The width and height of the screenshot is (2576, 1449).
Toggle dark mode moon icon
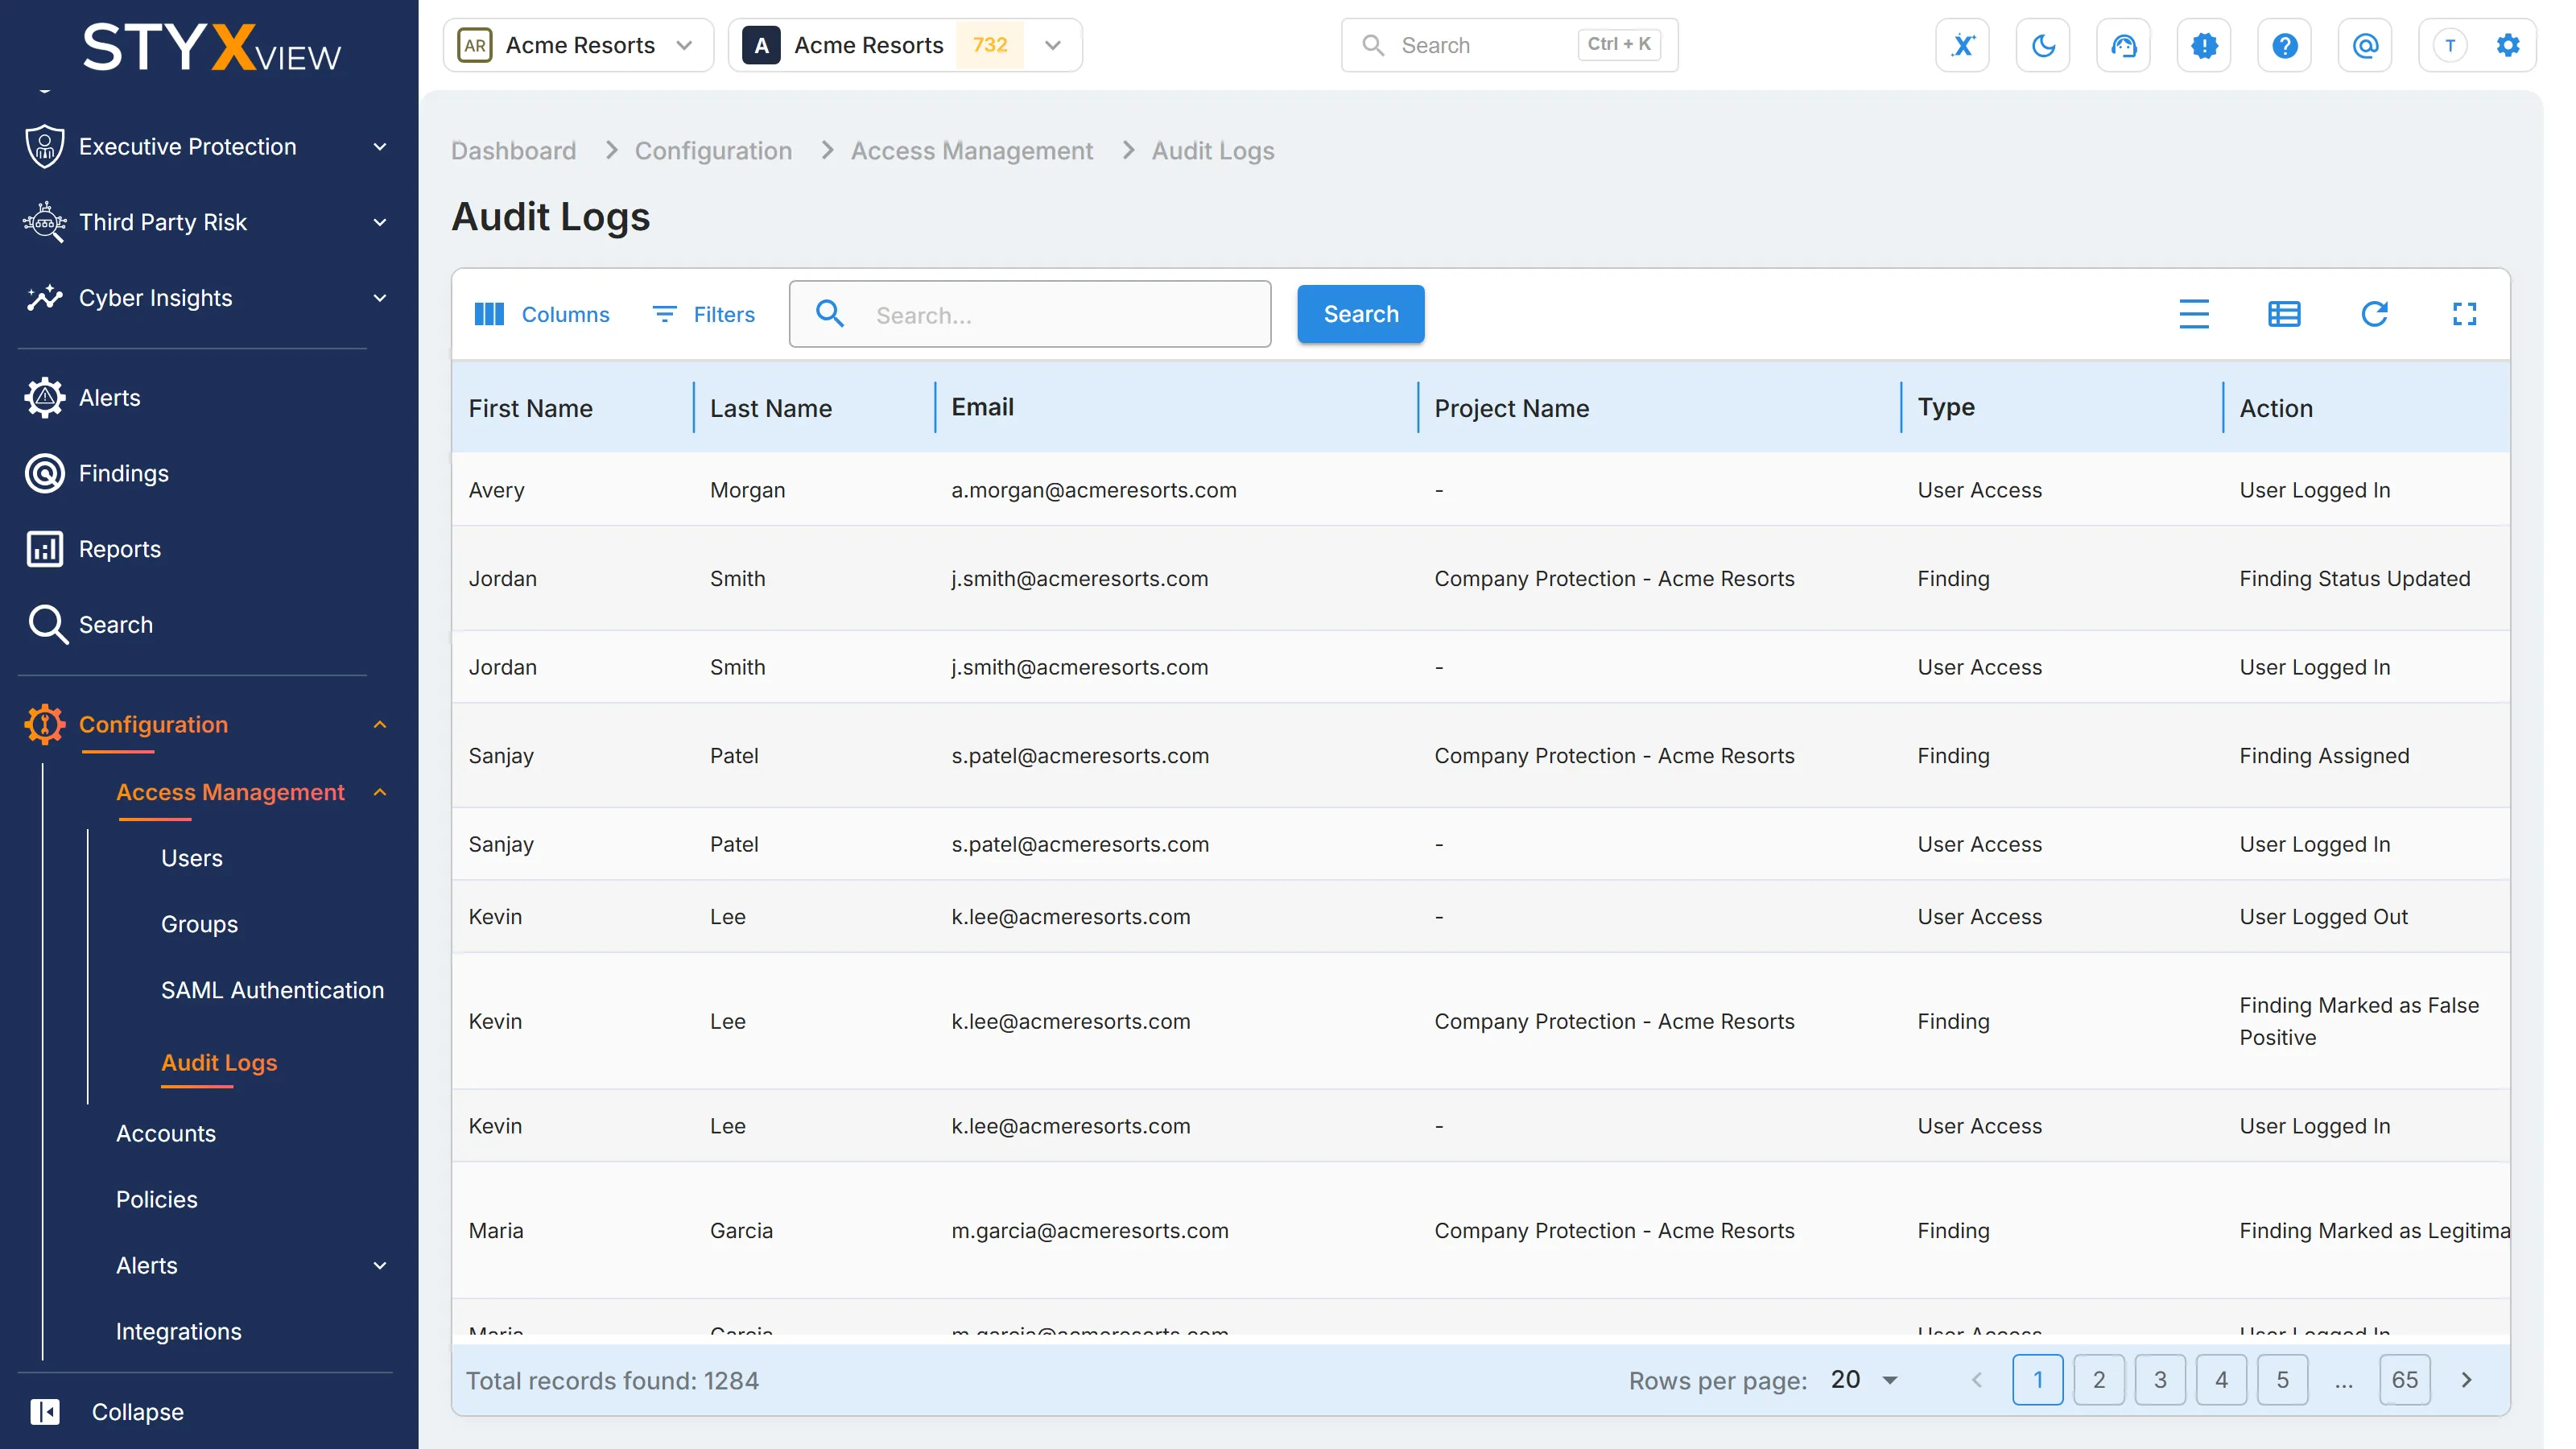pos(2043,45)
